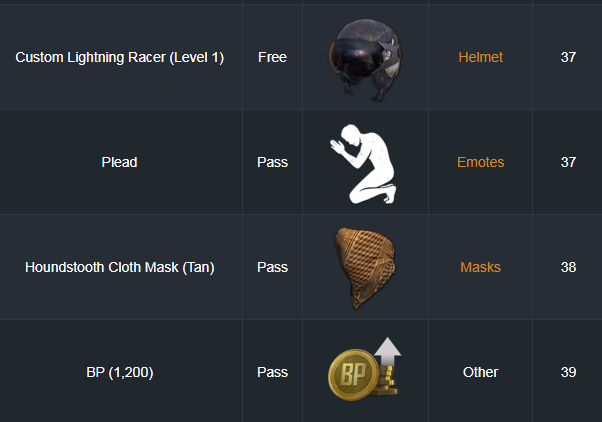
Task: Select the Plead item name
Action: pos(120,162)
